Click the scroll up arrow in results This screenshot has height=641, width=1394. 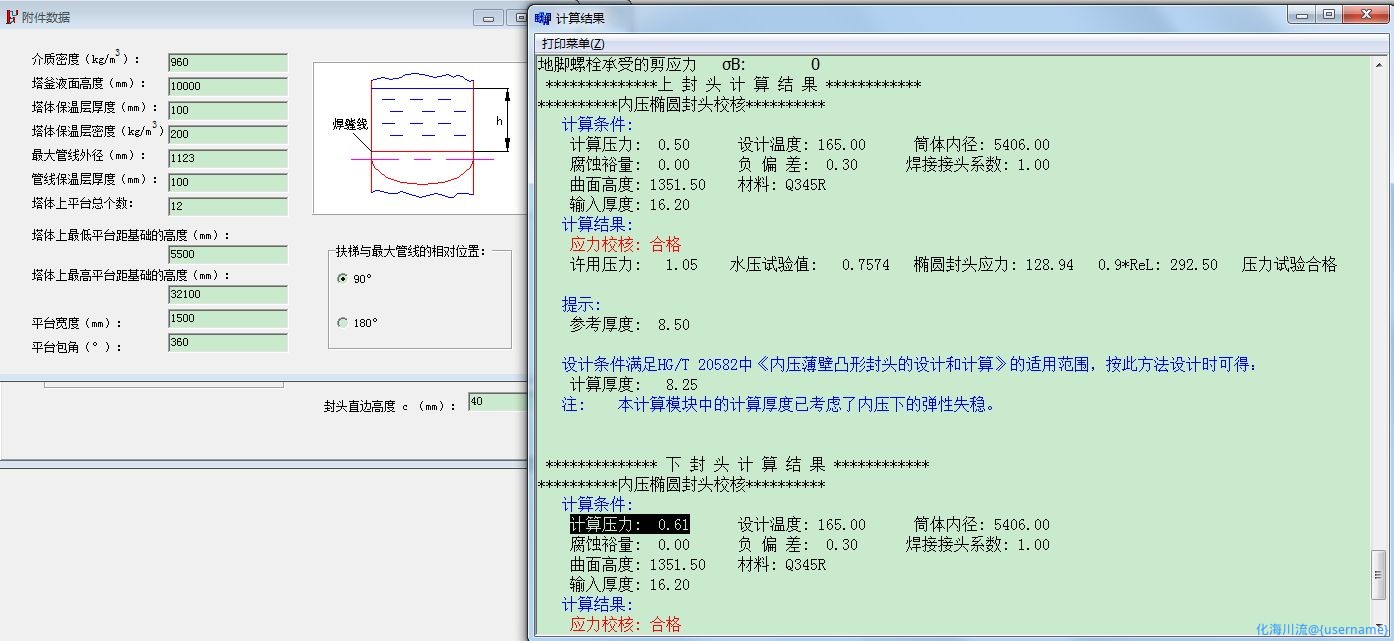[1378, 66]
